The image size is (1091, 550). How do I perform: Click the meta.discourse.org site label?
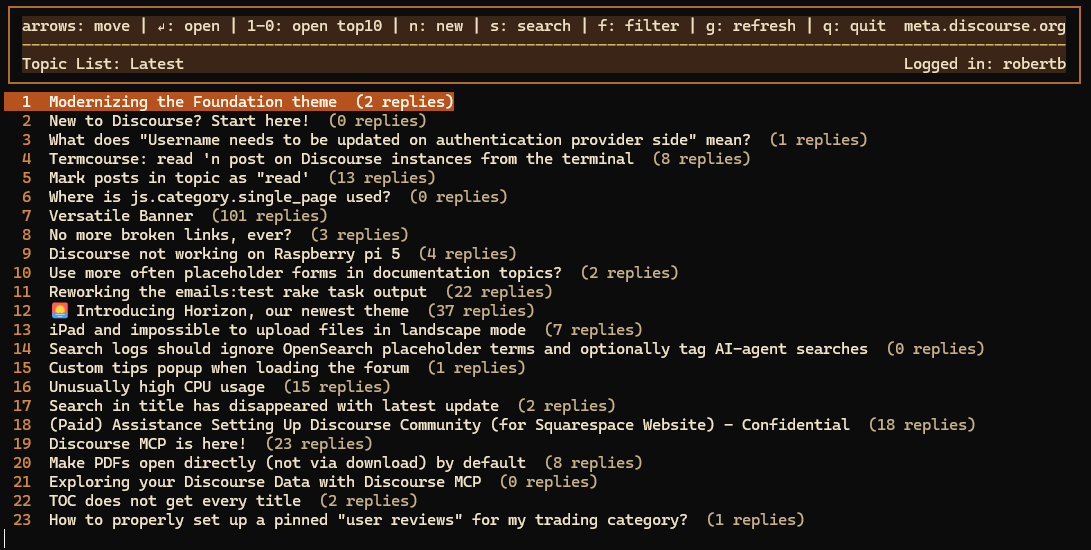[x=985, y=26]
